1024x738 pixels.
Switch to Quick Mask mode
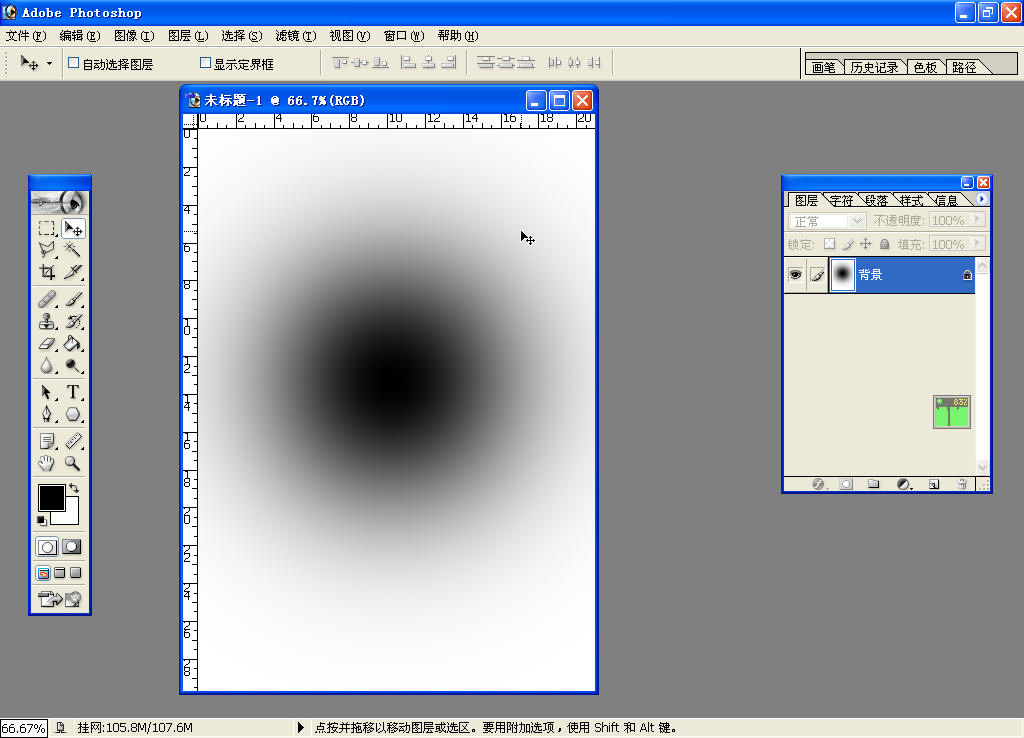coord(71,547)
